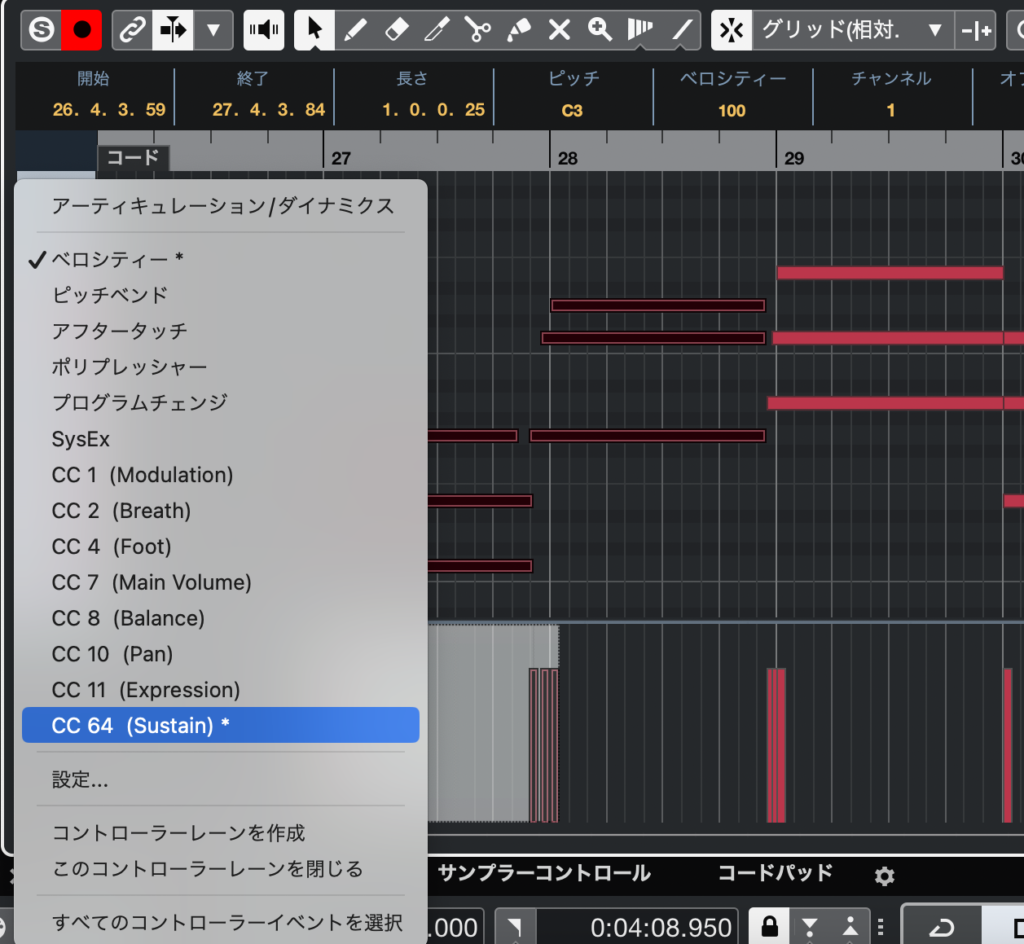Select the Zoom magnifier tool
The height and width of the screenshot is (944, 1024).
pos(600,30)
